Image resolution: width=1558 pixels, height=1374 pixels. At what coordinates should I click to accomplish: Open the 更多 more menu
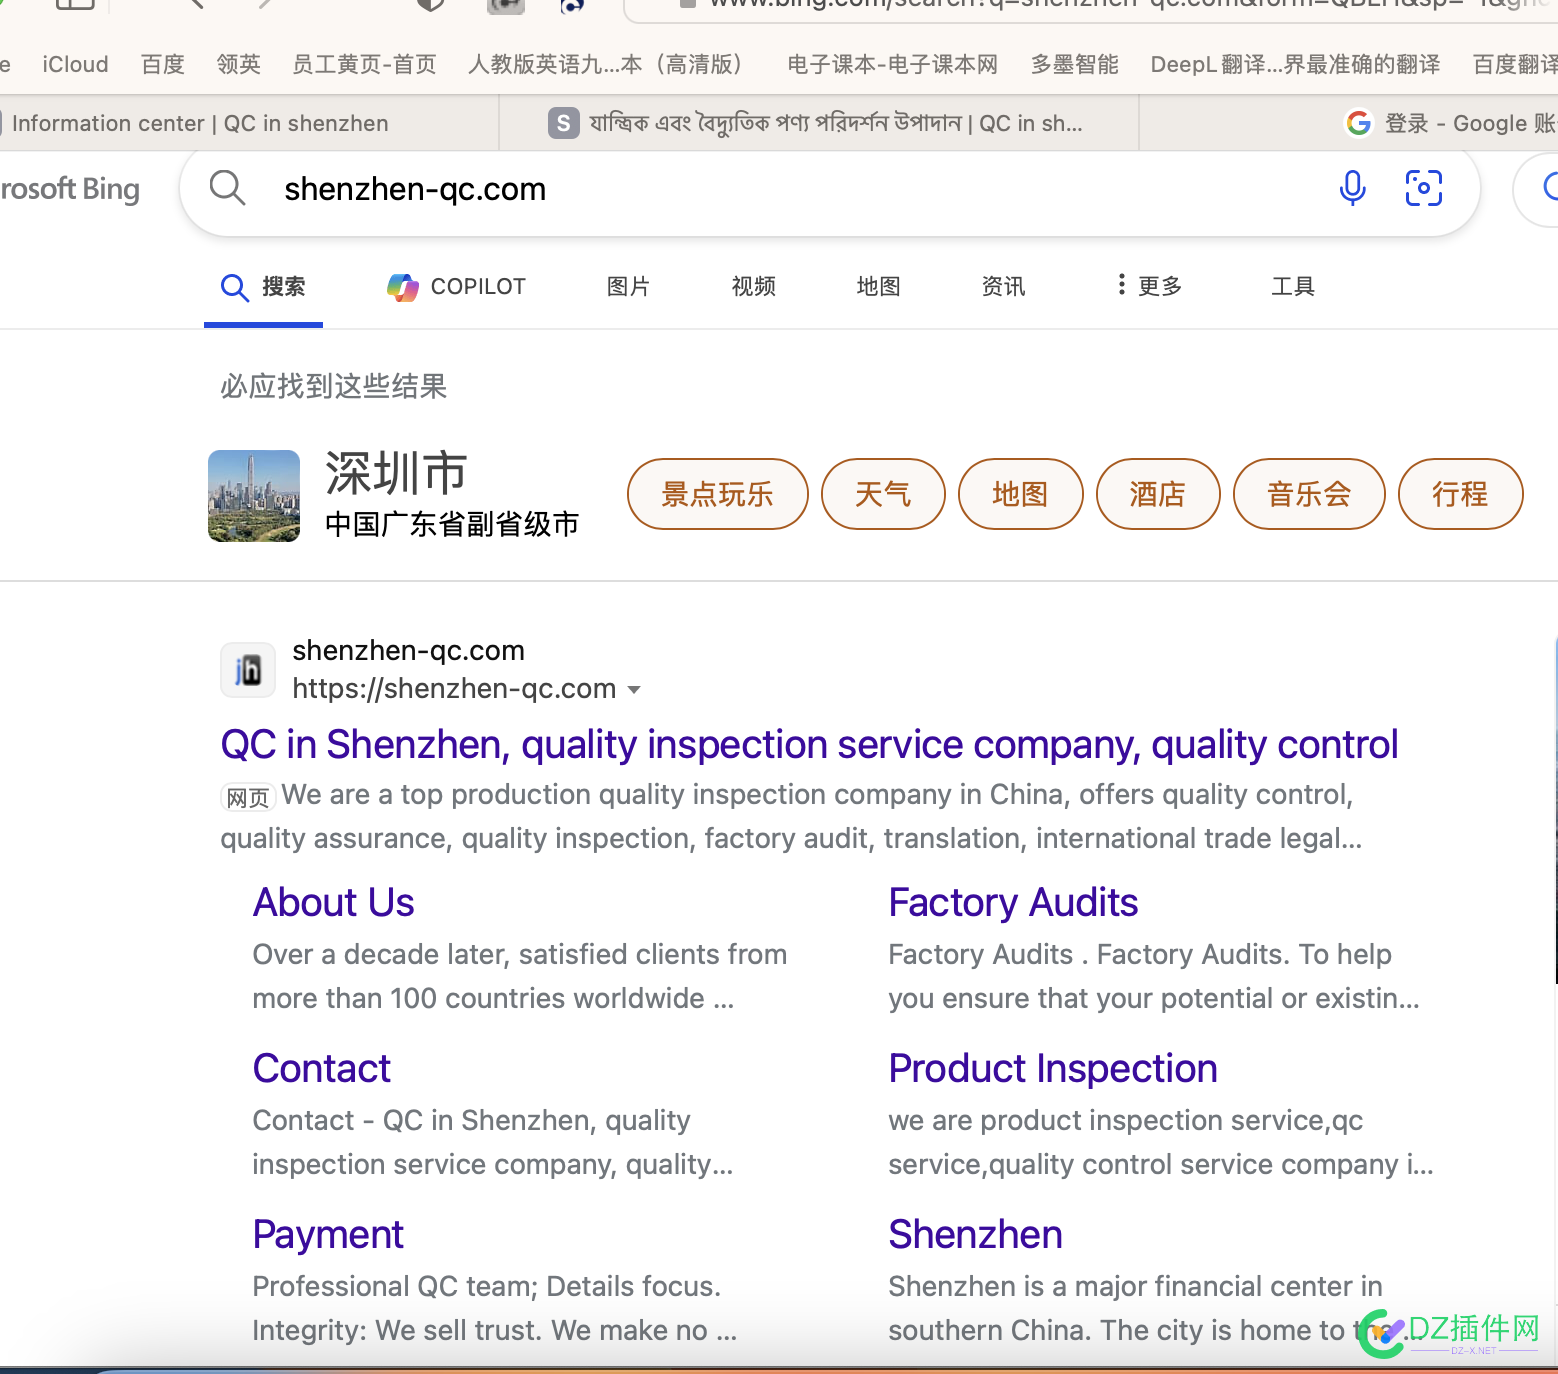[1150, 287]
